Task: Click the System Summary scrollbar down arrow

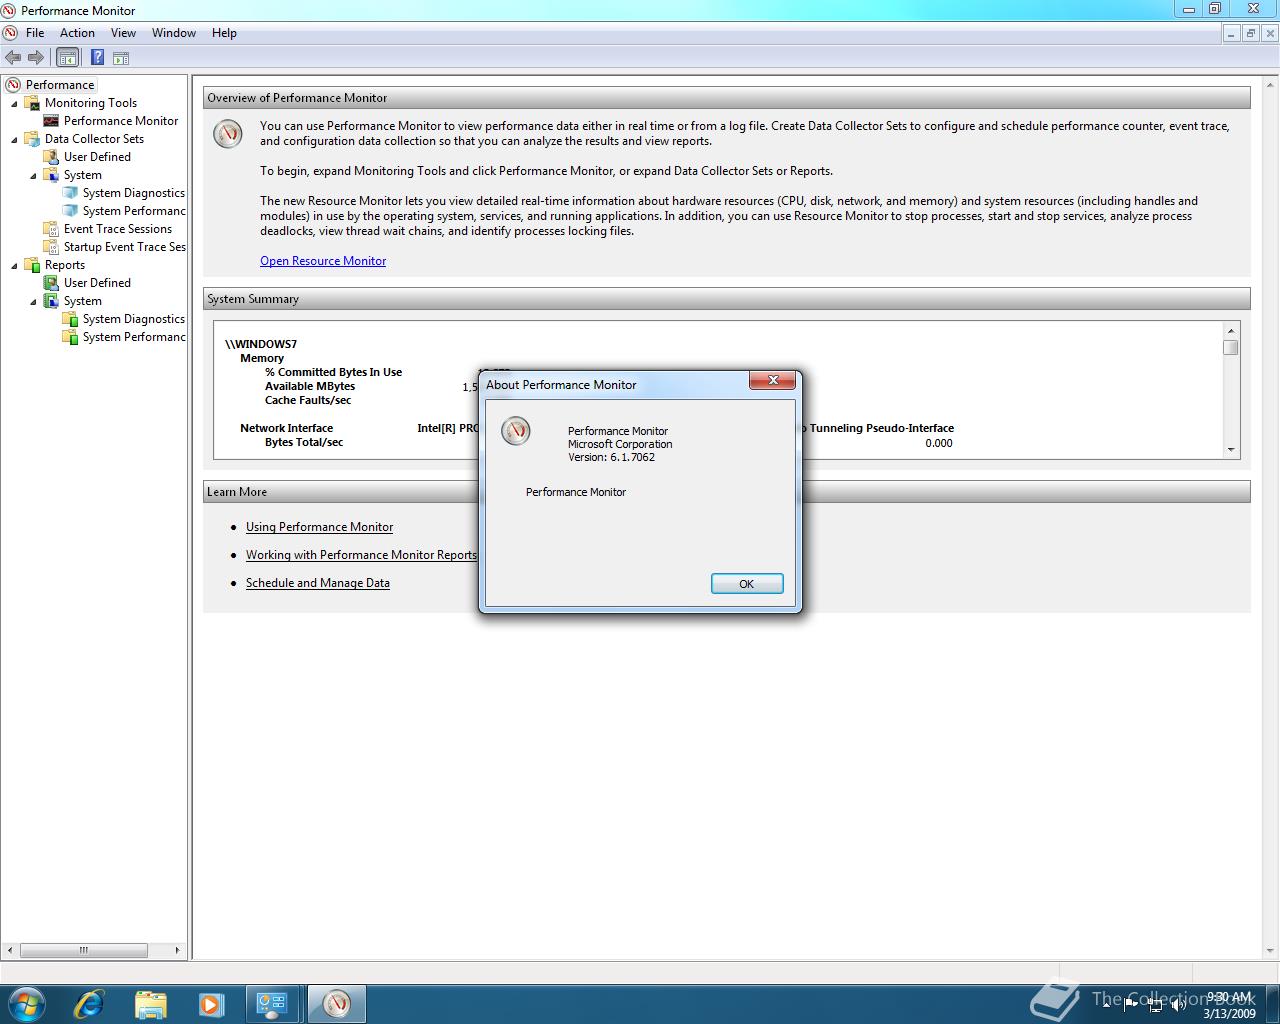Action: pyautogui.click(x=1231, y=450)
